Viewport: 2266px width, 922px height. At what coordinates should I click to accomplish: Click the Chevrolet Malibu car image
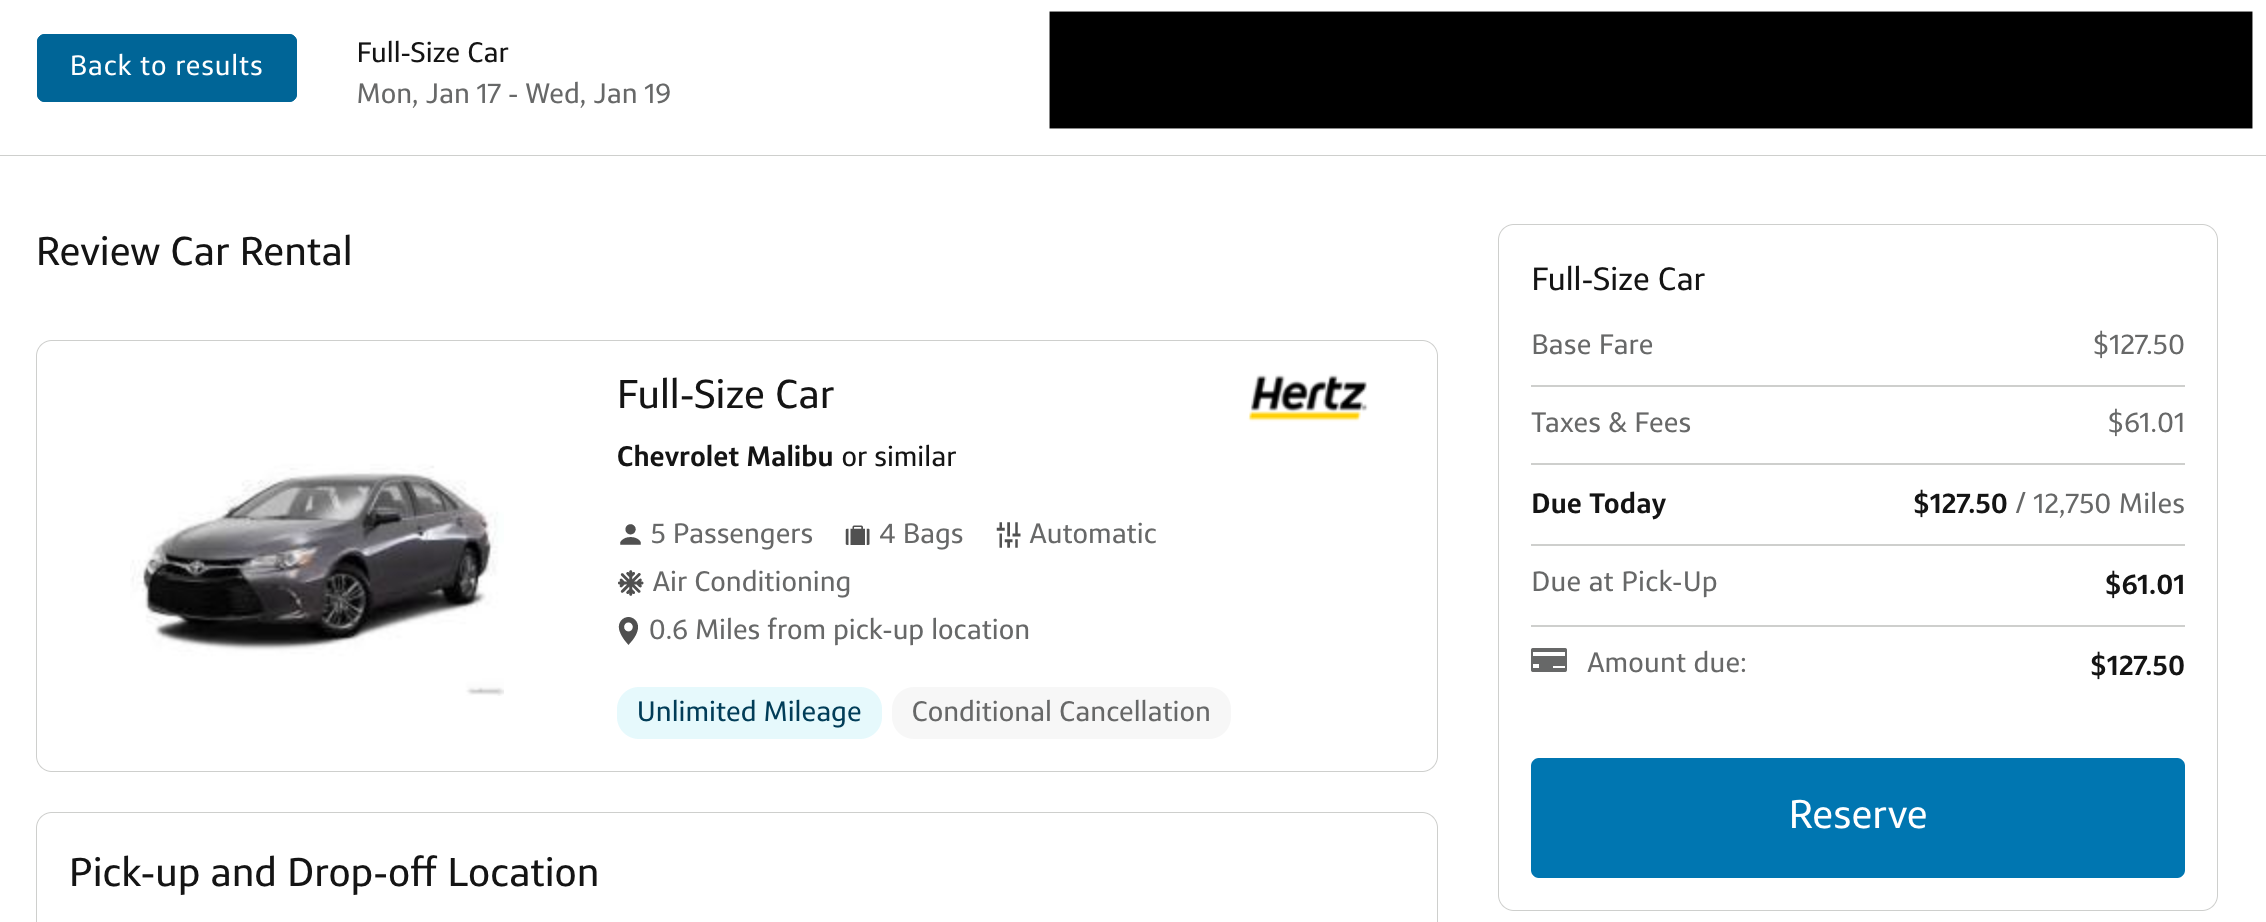coord(318,553)
